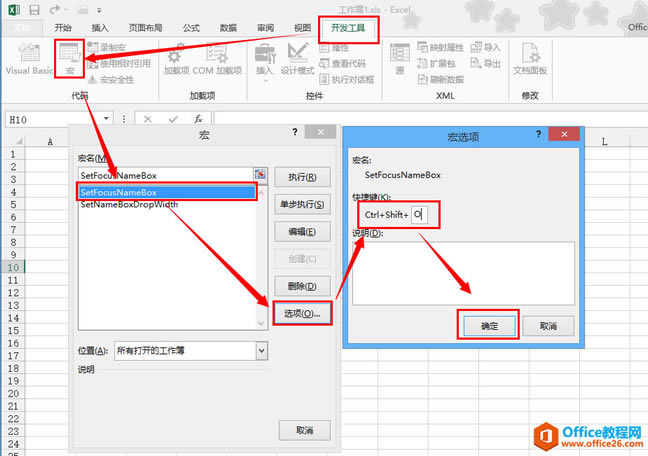Click the macro name input field
The width and height of the screenshot is (648, 456).
tap(166, 175)
